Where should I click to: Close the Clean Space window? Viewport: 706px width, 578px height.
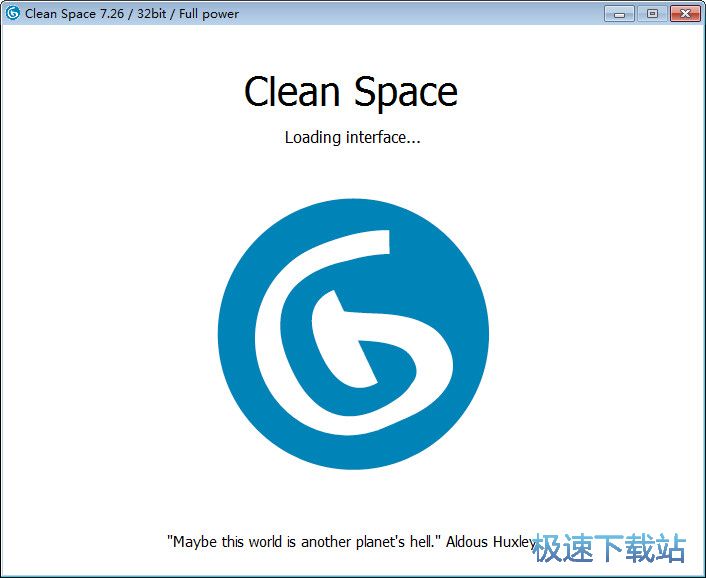pyautogui.click(x=684, y=14)
